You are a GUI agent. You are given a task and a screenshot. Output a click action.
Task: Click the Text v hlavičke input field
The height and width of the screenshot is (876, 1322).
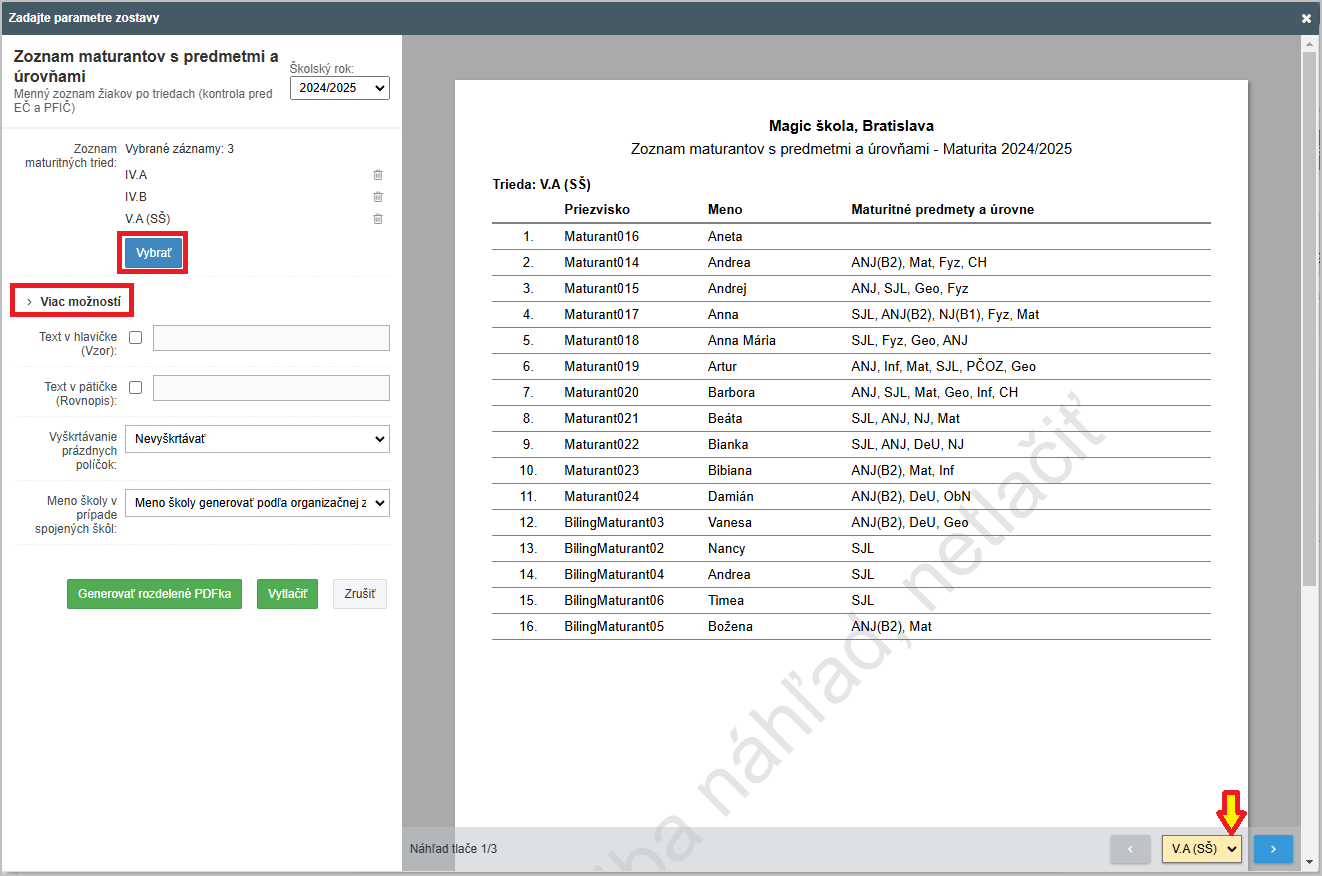coord(271,338)
